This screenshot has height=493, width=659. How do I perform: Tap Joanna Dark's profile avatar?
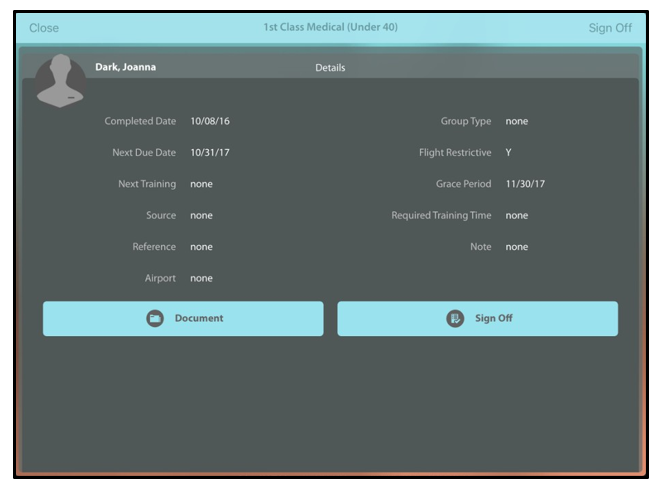[60, 80]
